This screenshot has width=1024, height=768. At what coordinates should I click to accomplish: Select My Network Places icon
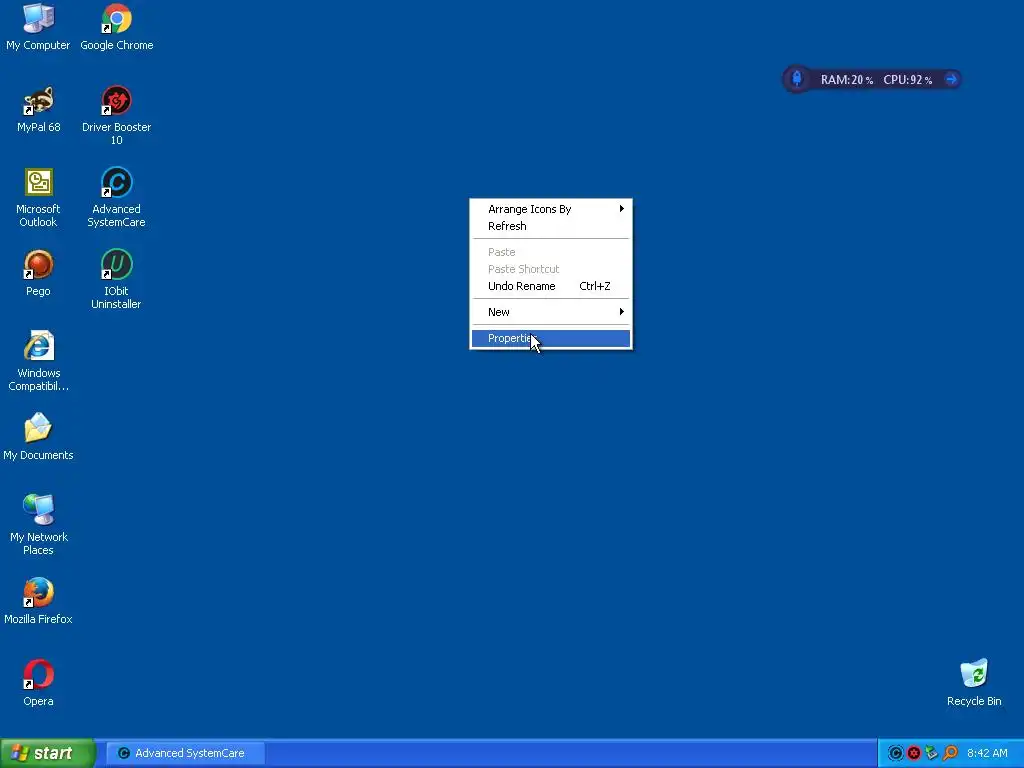[38, 525]
